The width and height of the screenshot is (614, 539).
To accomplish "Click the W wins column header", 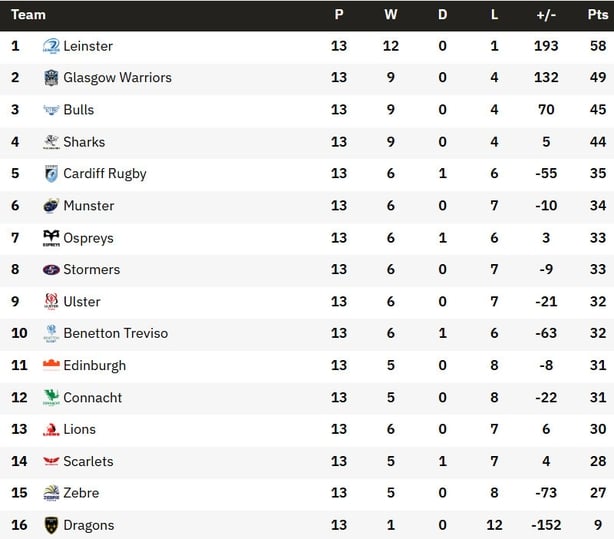I will click(390, 14).
